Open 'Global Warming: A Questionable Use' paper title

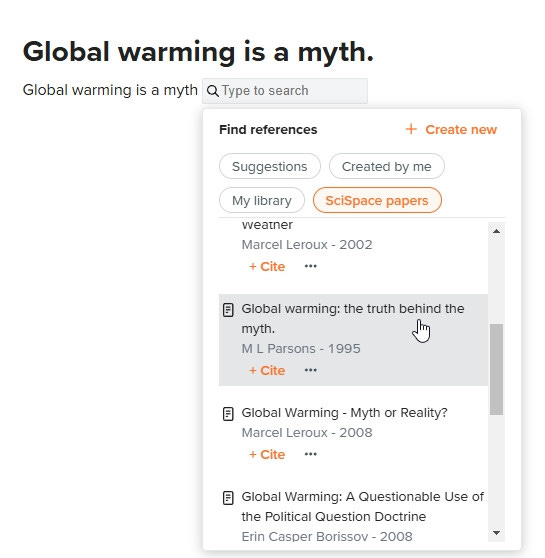click(x=362, y=506)
